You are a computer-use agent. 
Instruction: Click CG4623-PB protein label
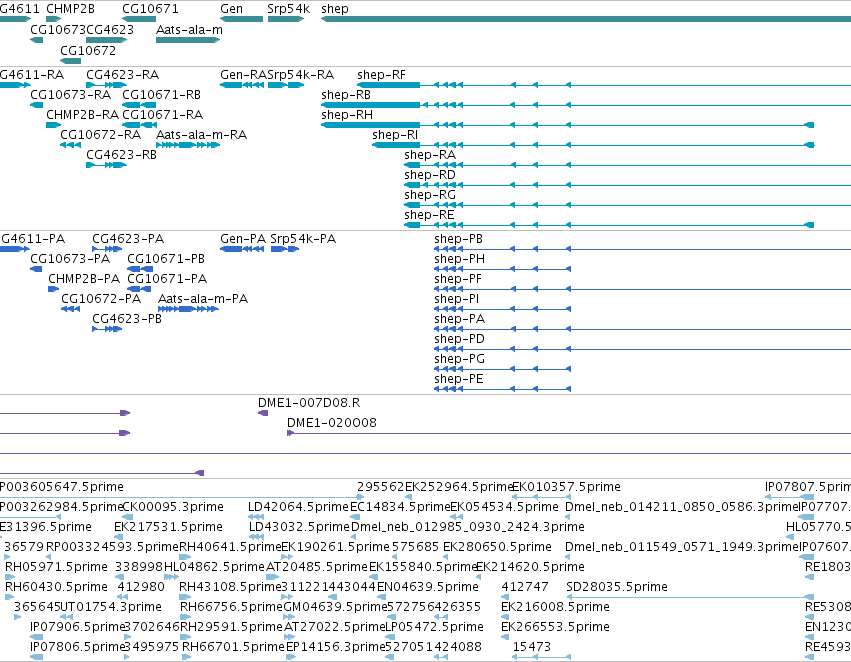point(127,319)
